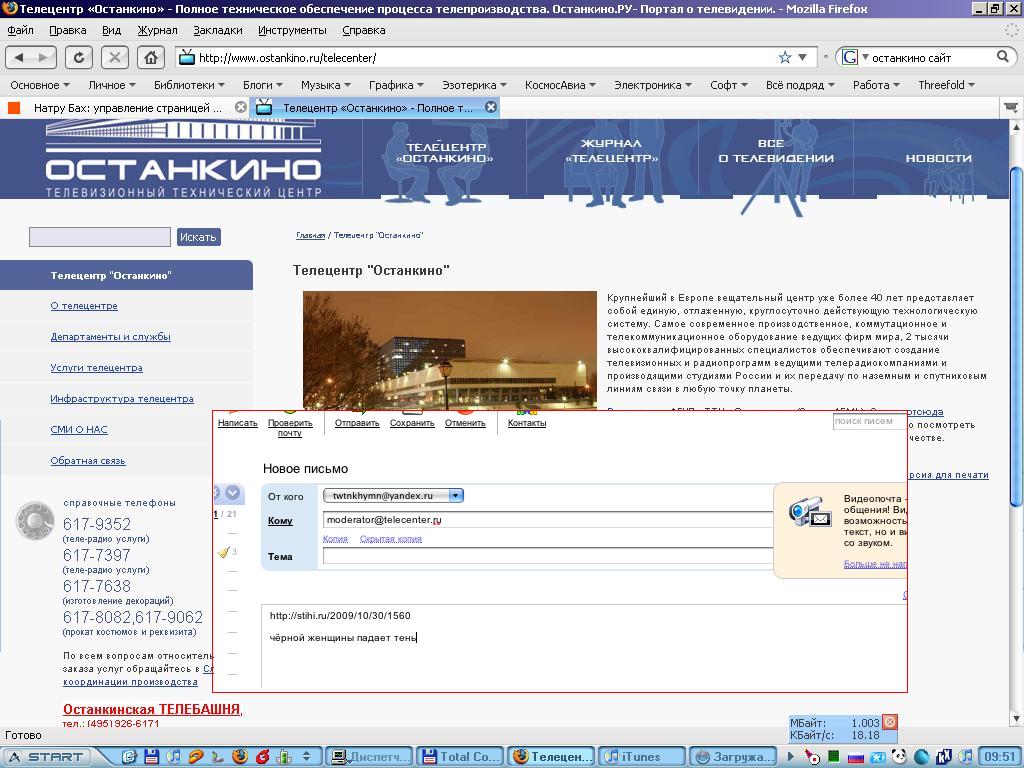
Task: Open the 'Диспетч...' taskbar window
Action: click(369, 757)
